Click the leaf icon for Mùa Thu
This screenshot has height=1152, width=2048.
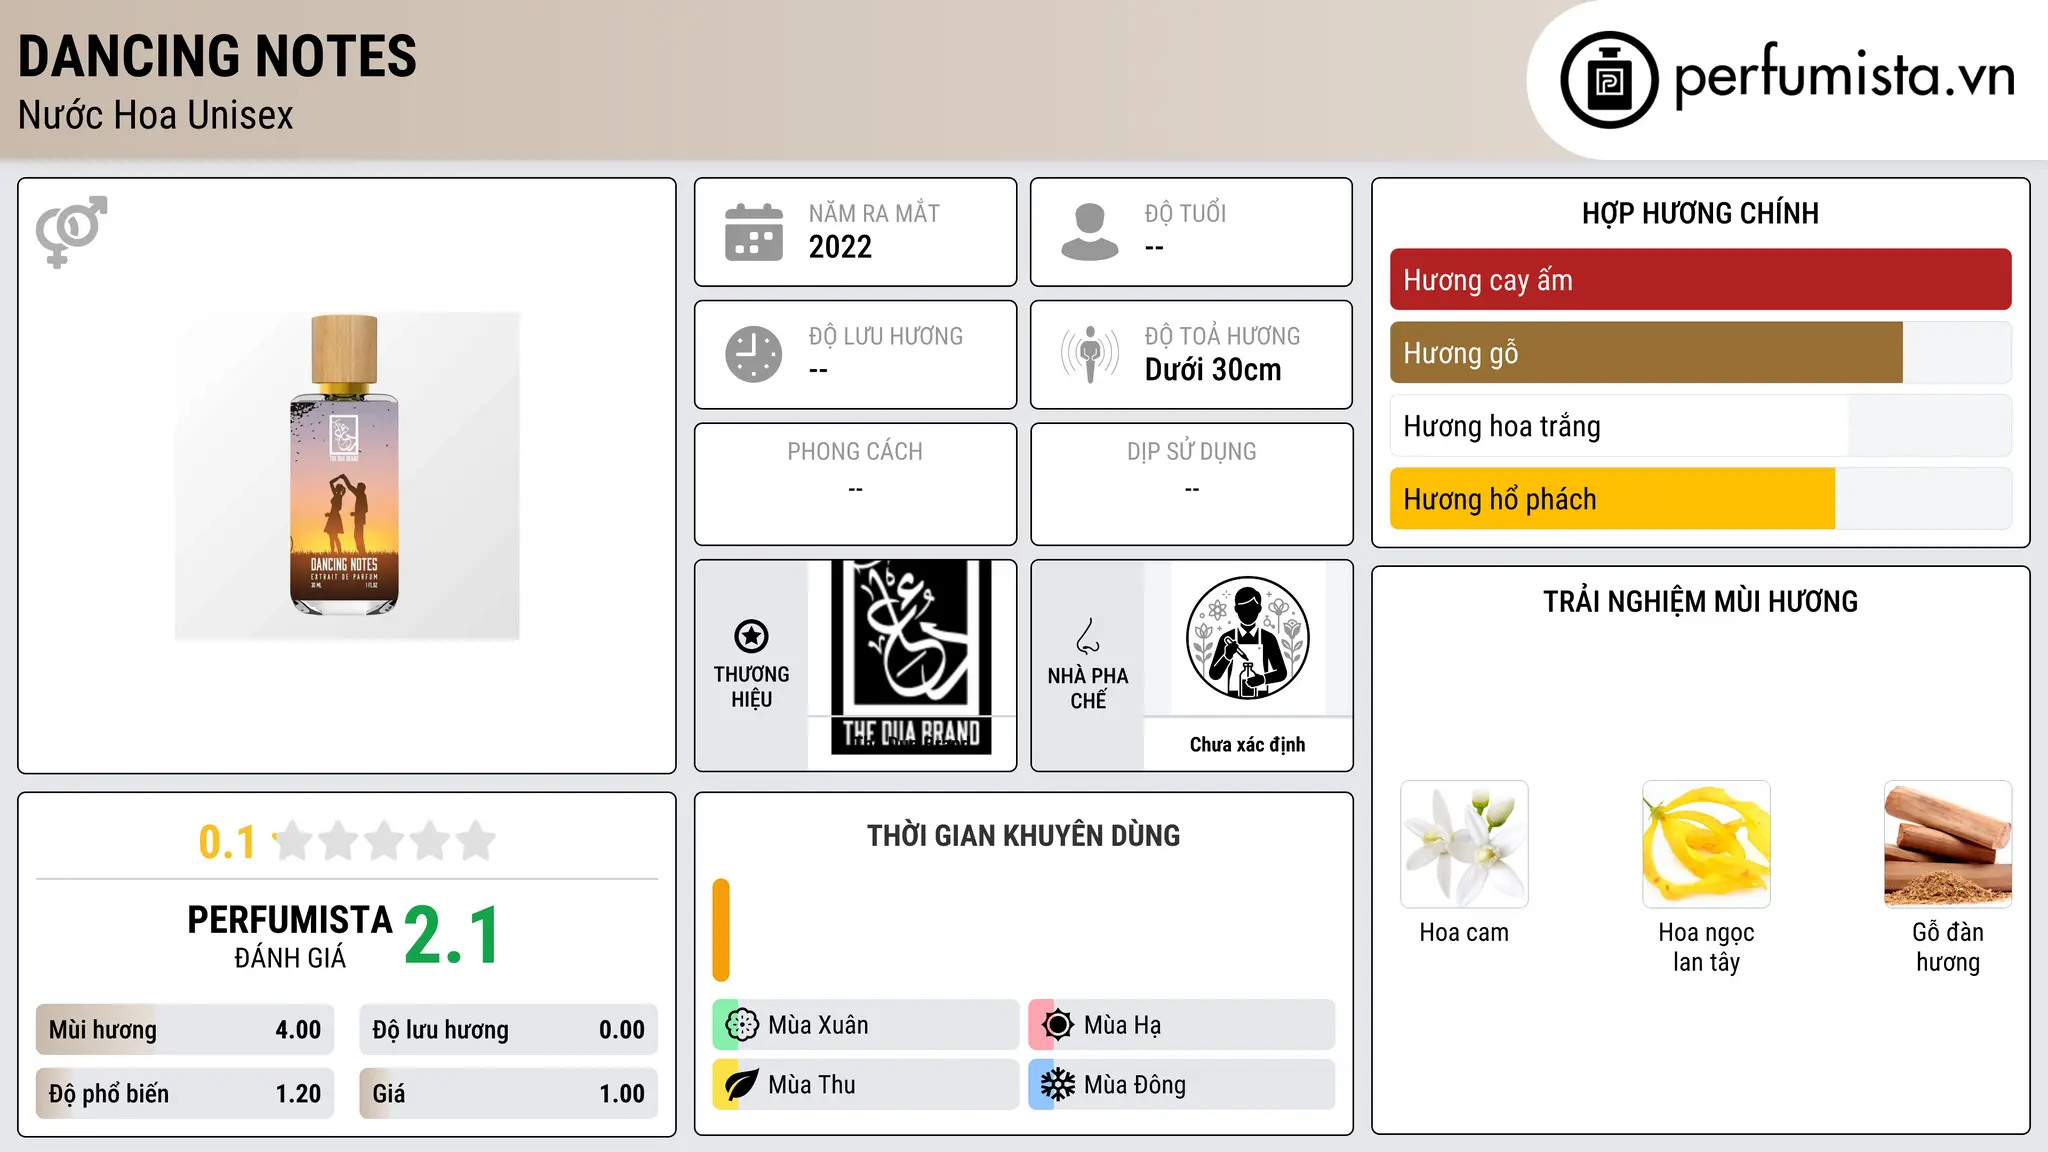click(x=742, y=1085)
